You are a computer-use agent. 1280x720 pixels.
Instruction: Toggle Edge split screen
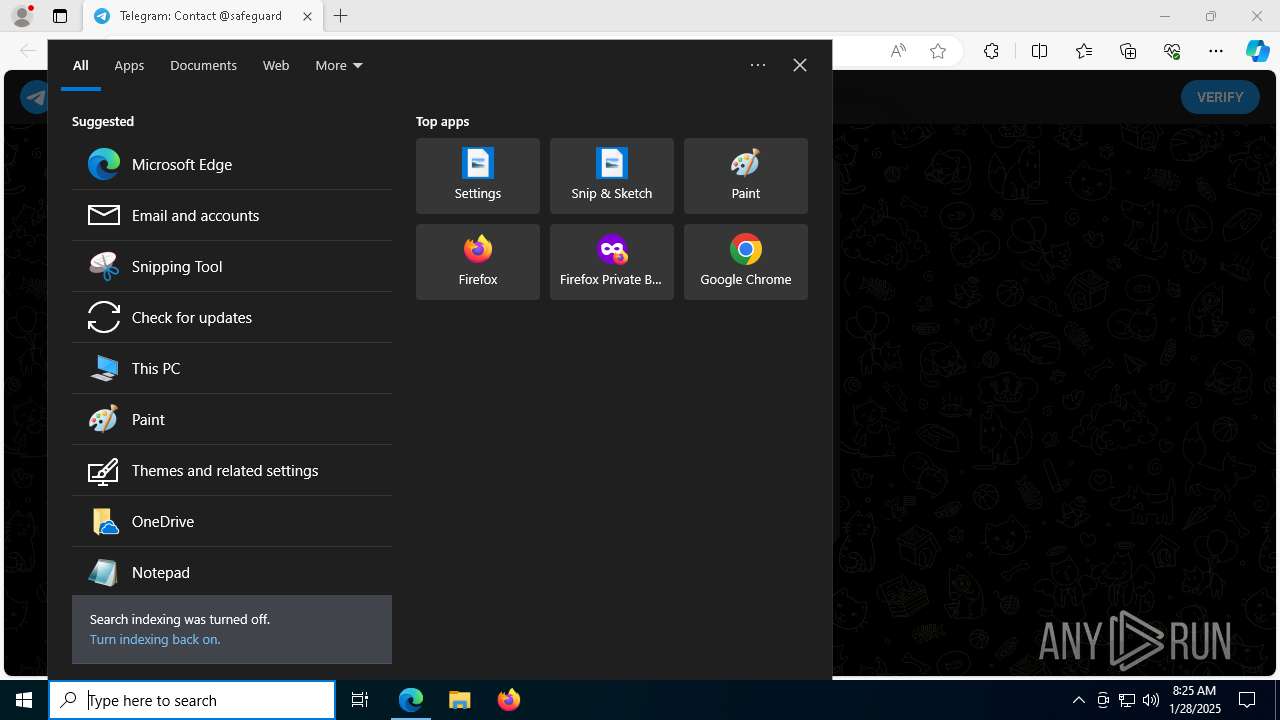(1039, 51)
